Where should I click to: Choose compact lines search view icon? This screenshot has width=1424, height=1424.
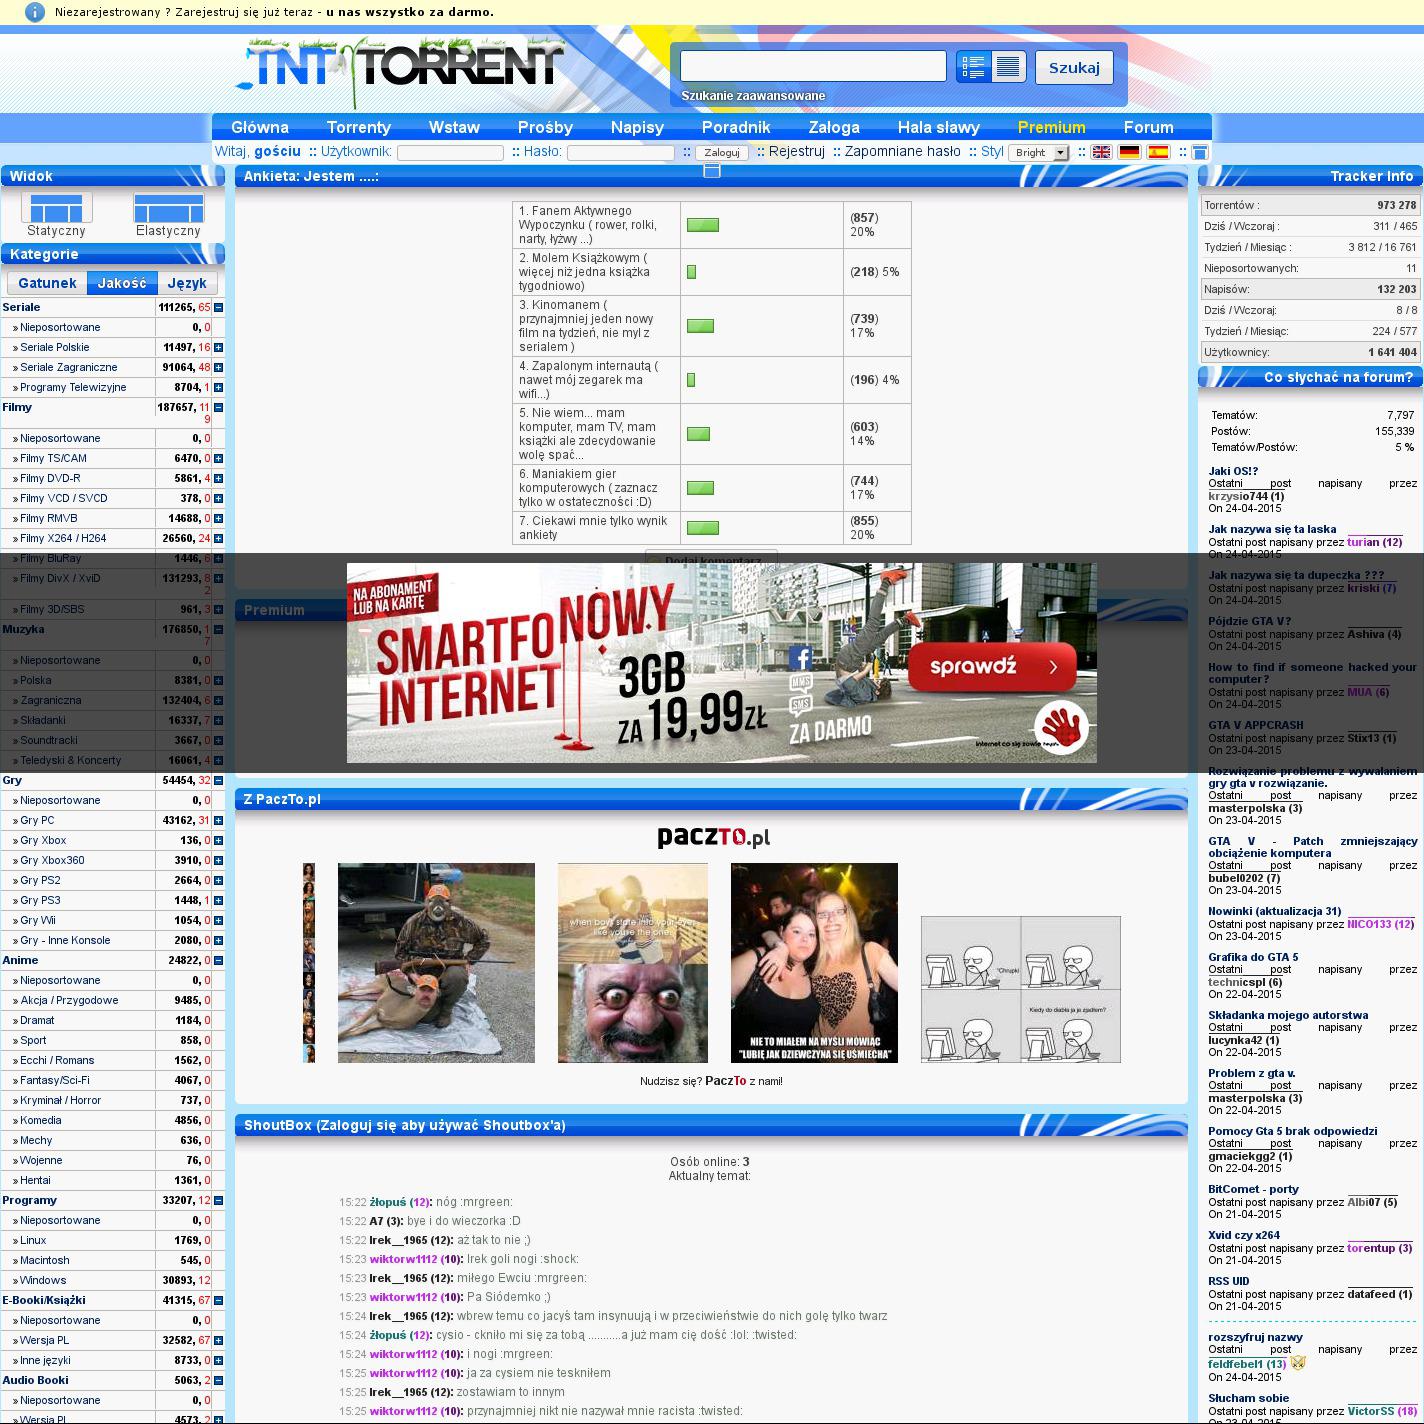point(1008,67)
